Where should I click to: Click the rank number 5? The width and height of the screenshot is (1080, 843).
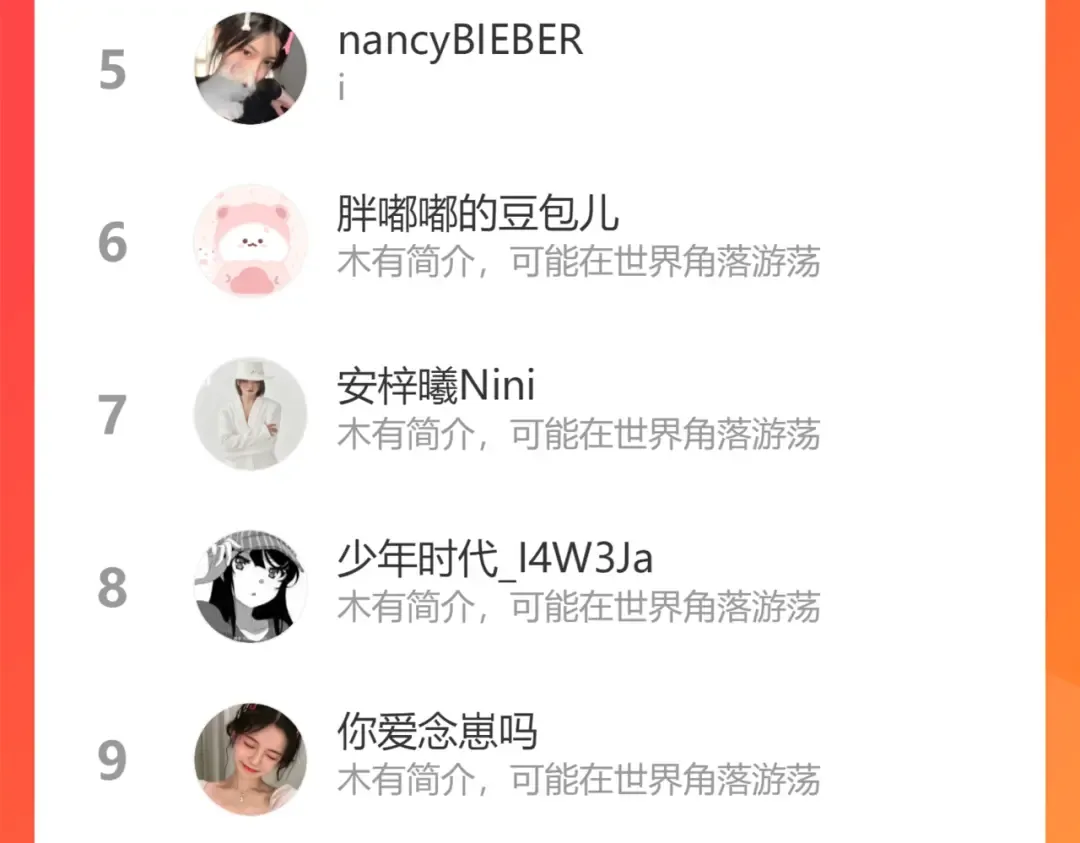pyautogui.click(x=113, y=70)
